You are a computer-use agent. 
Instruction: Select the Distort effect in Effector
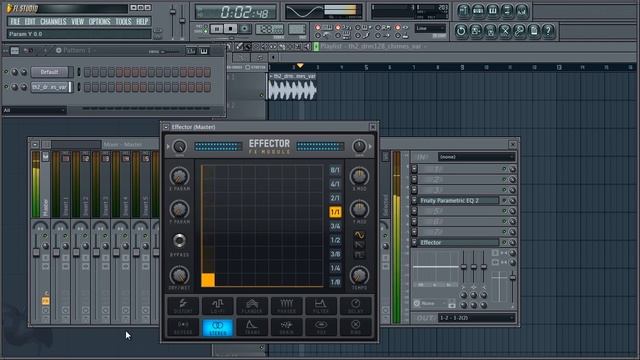pos(183,306)
